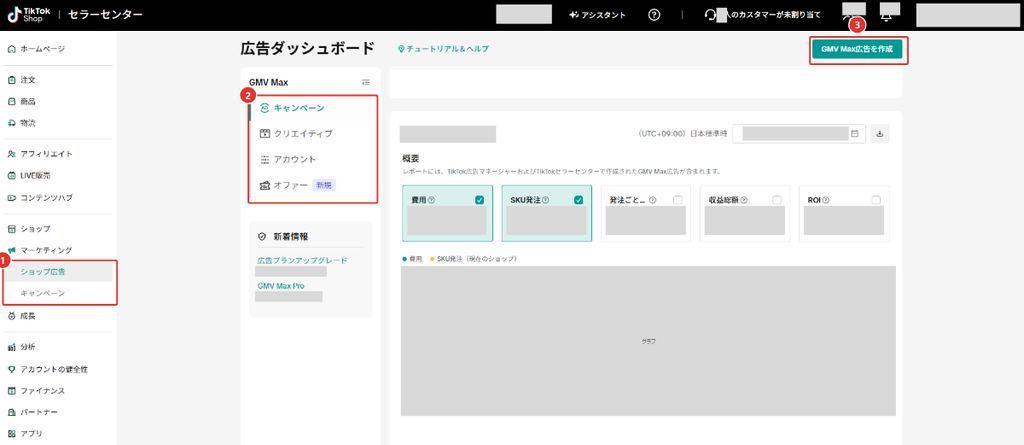Open 広告プランアップグレード link
The width and height of the screenshot is (1024, 445).
302,260
